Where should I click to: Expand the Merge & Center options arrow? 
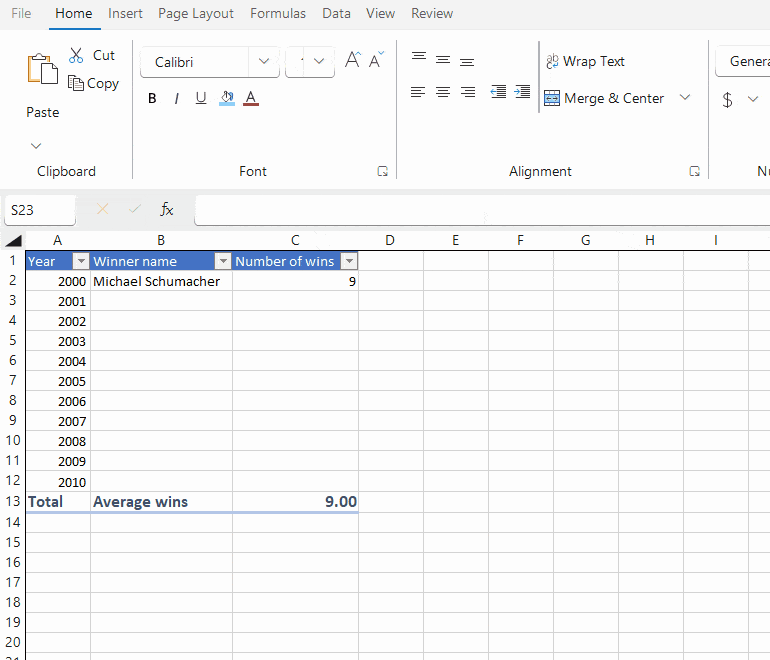point(685,98)
